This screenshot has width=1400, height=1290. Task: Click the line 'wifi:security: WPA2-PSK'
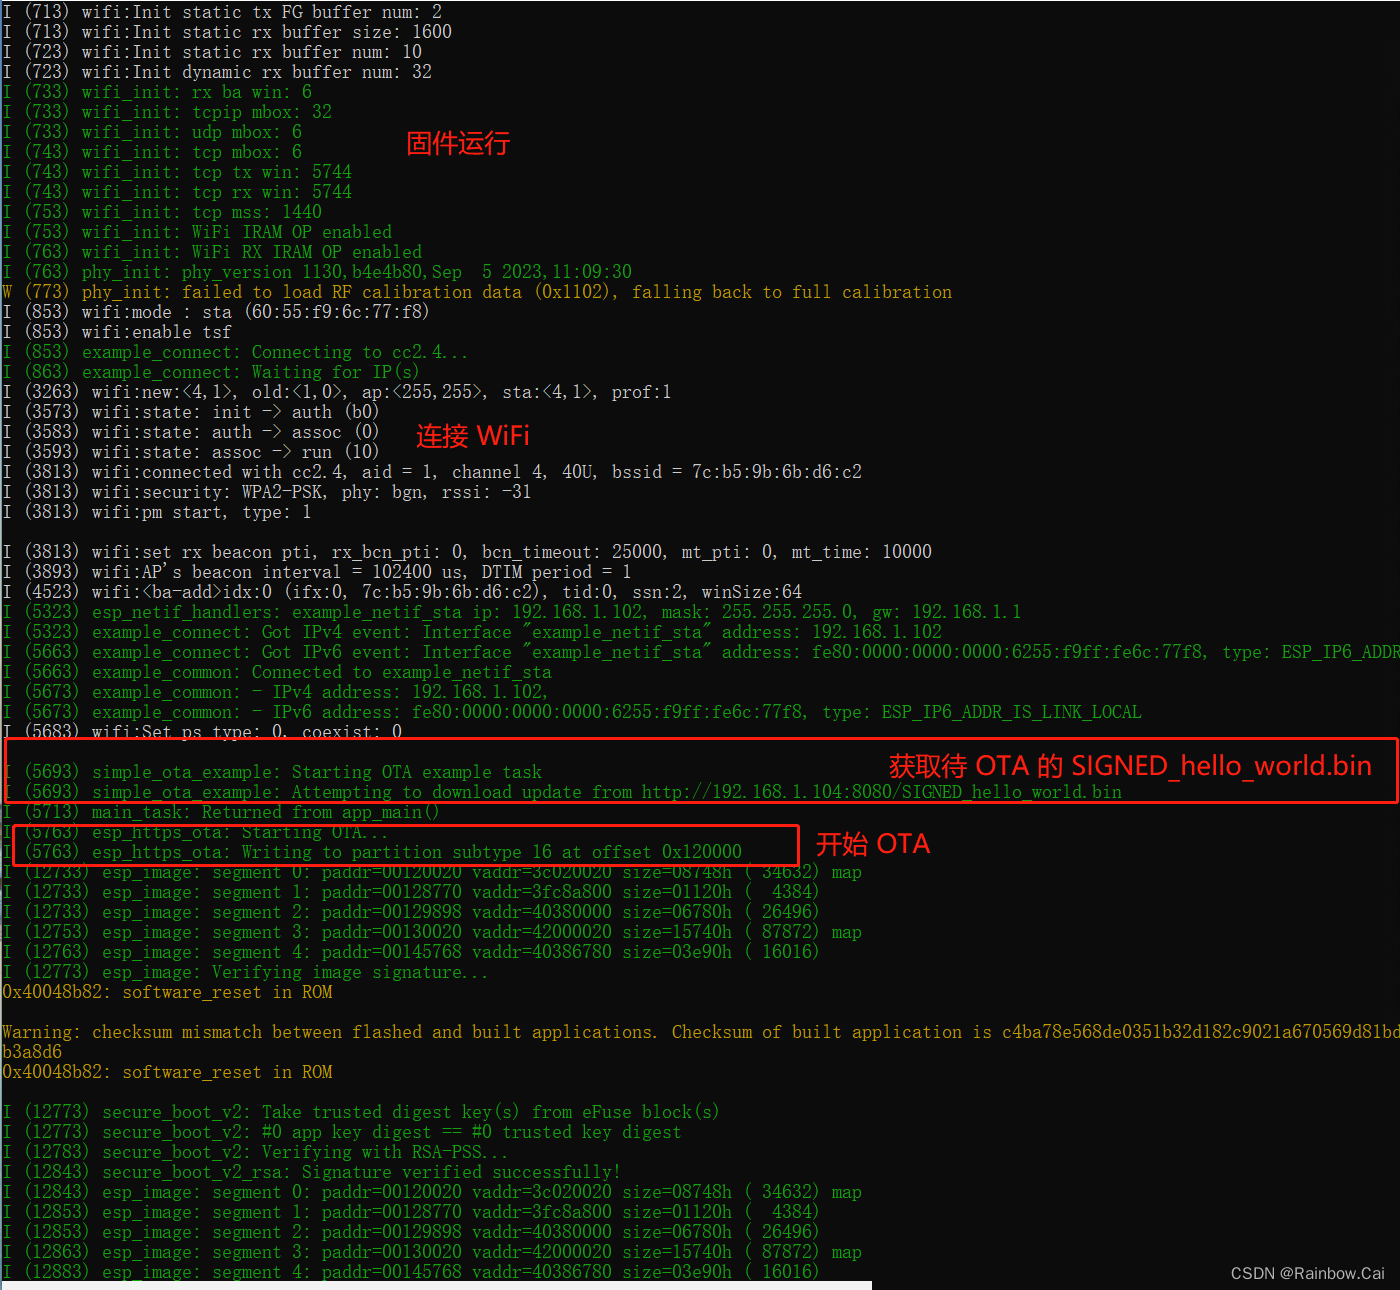pos(267,492)
